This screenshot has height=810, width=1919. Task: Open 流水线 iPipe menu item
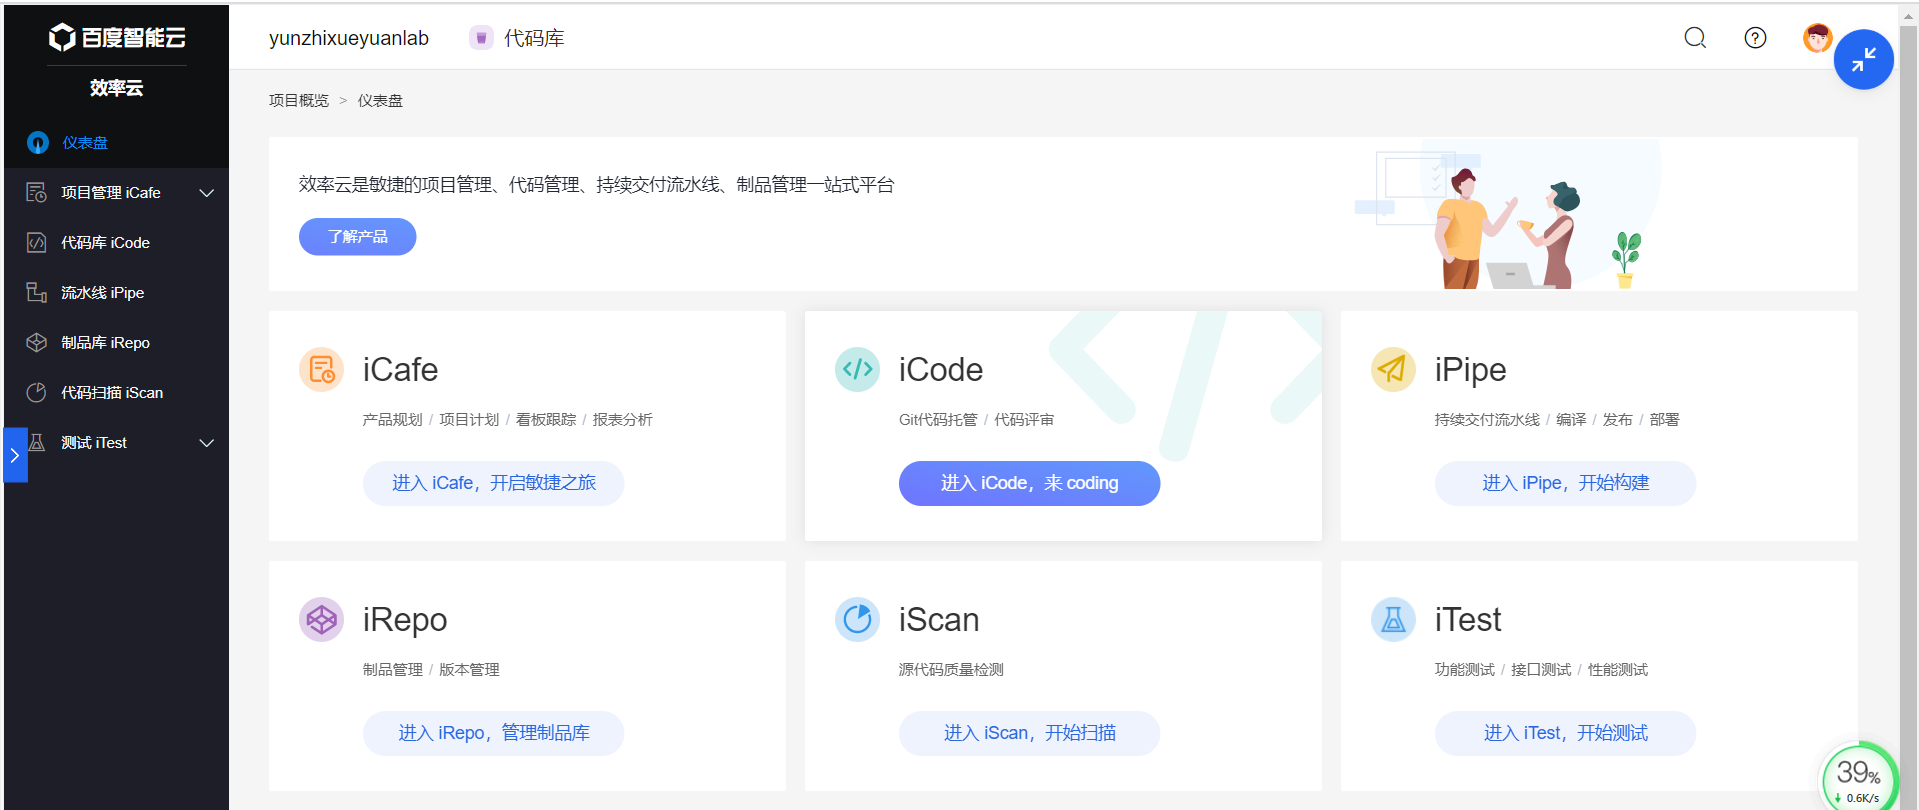point(116,293)
